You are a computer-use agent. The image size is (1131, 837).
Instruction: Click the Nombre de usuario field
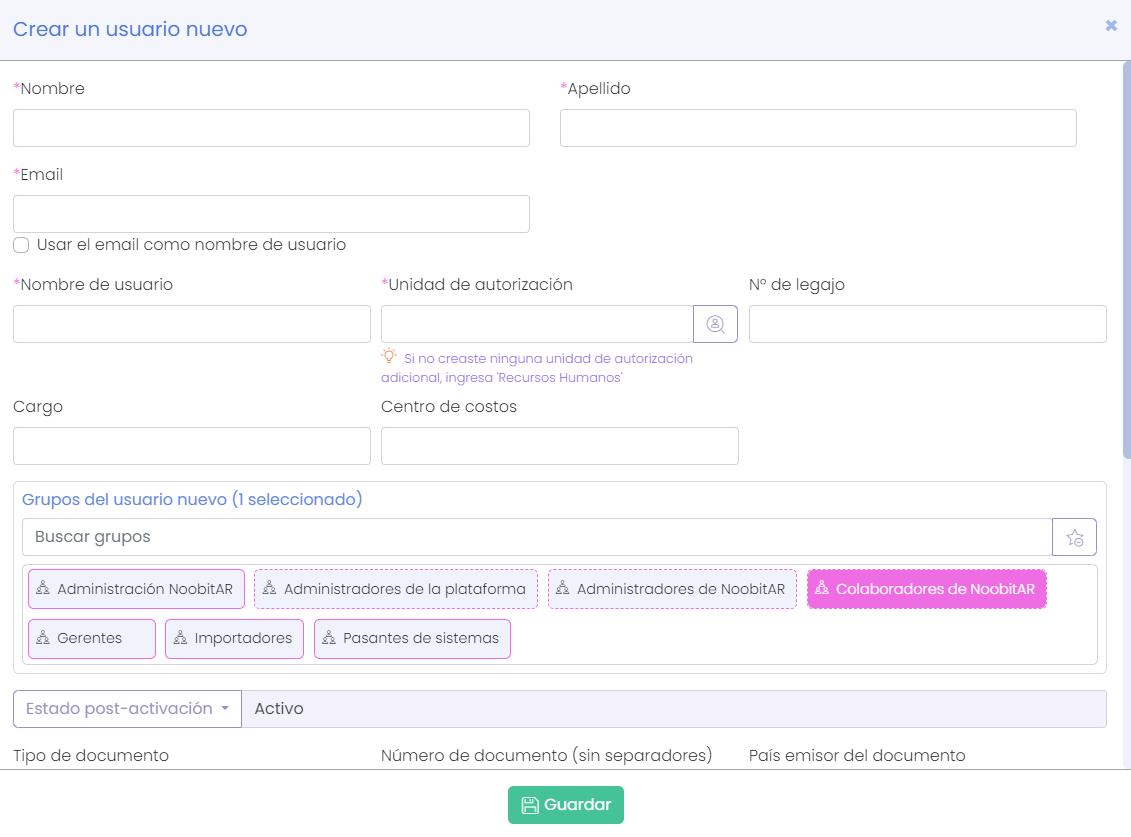tap(191, 324)
